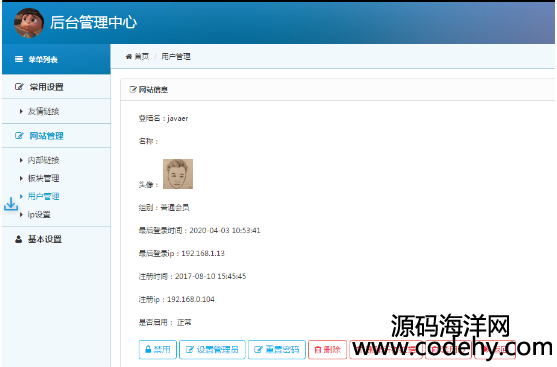Click the 设置管理员 button
The height and width of the screenshot is (367, 557).
point(212,350)
